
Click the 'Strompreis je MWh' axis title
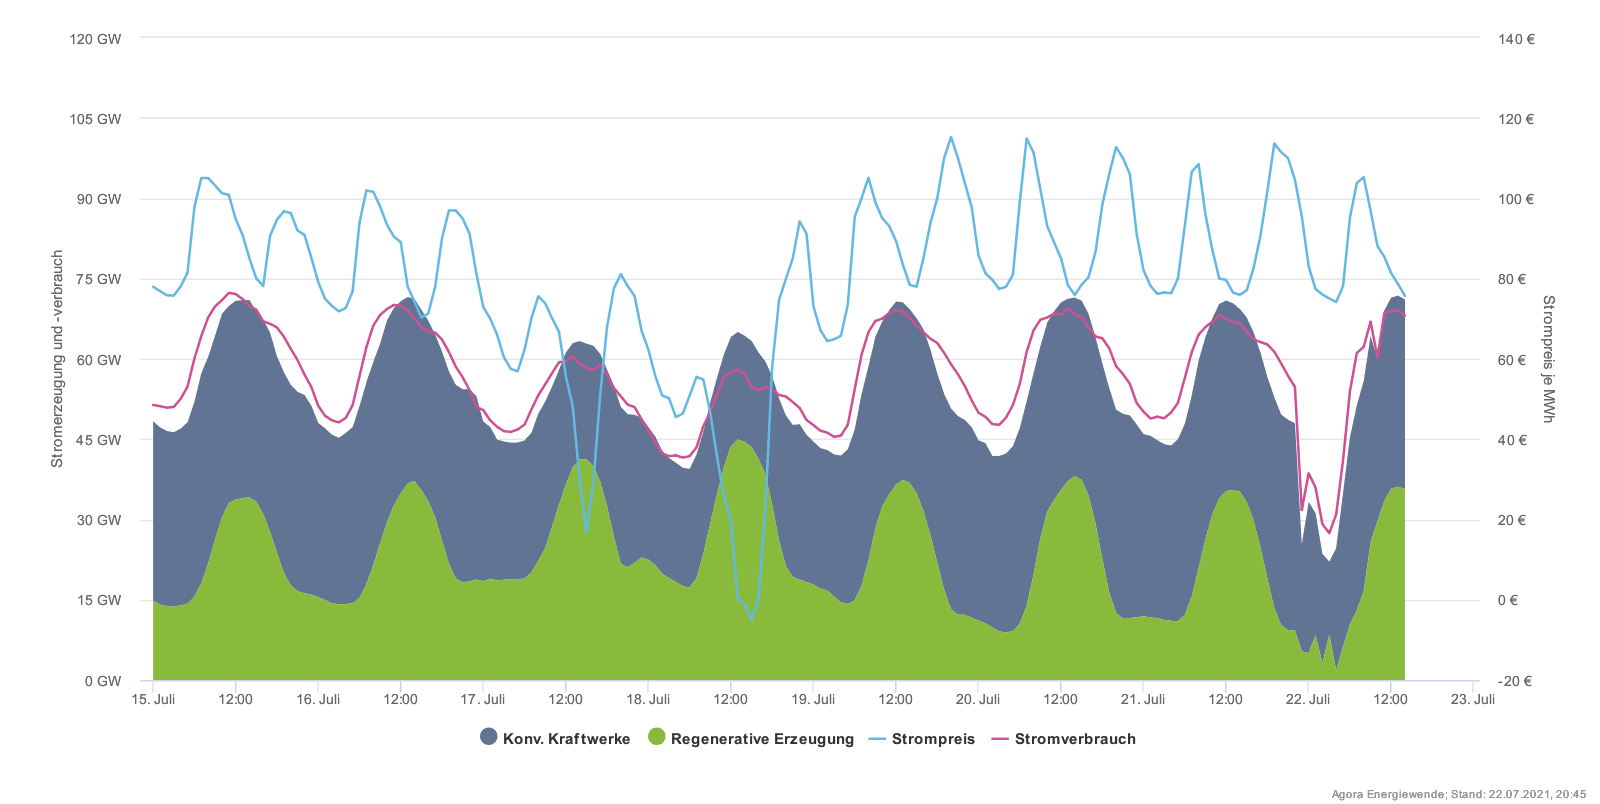point(1548,359)
